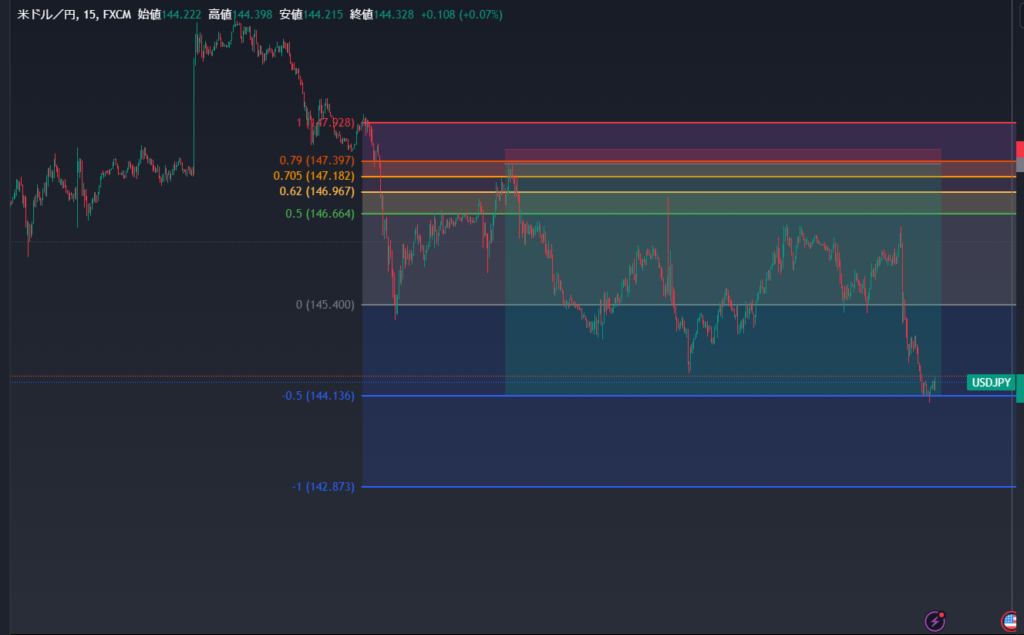
Task: Click the red price tag on right axis
Action: pyautogui.click(x=1019, y=149)
